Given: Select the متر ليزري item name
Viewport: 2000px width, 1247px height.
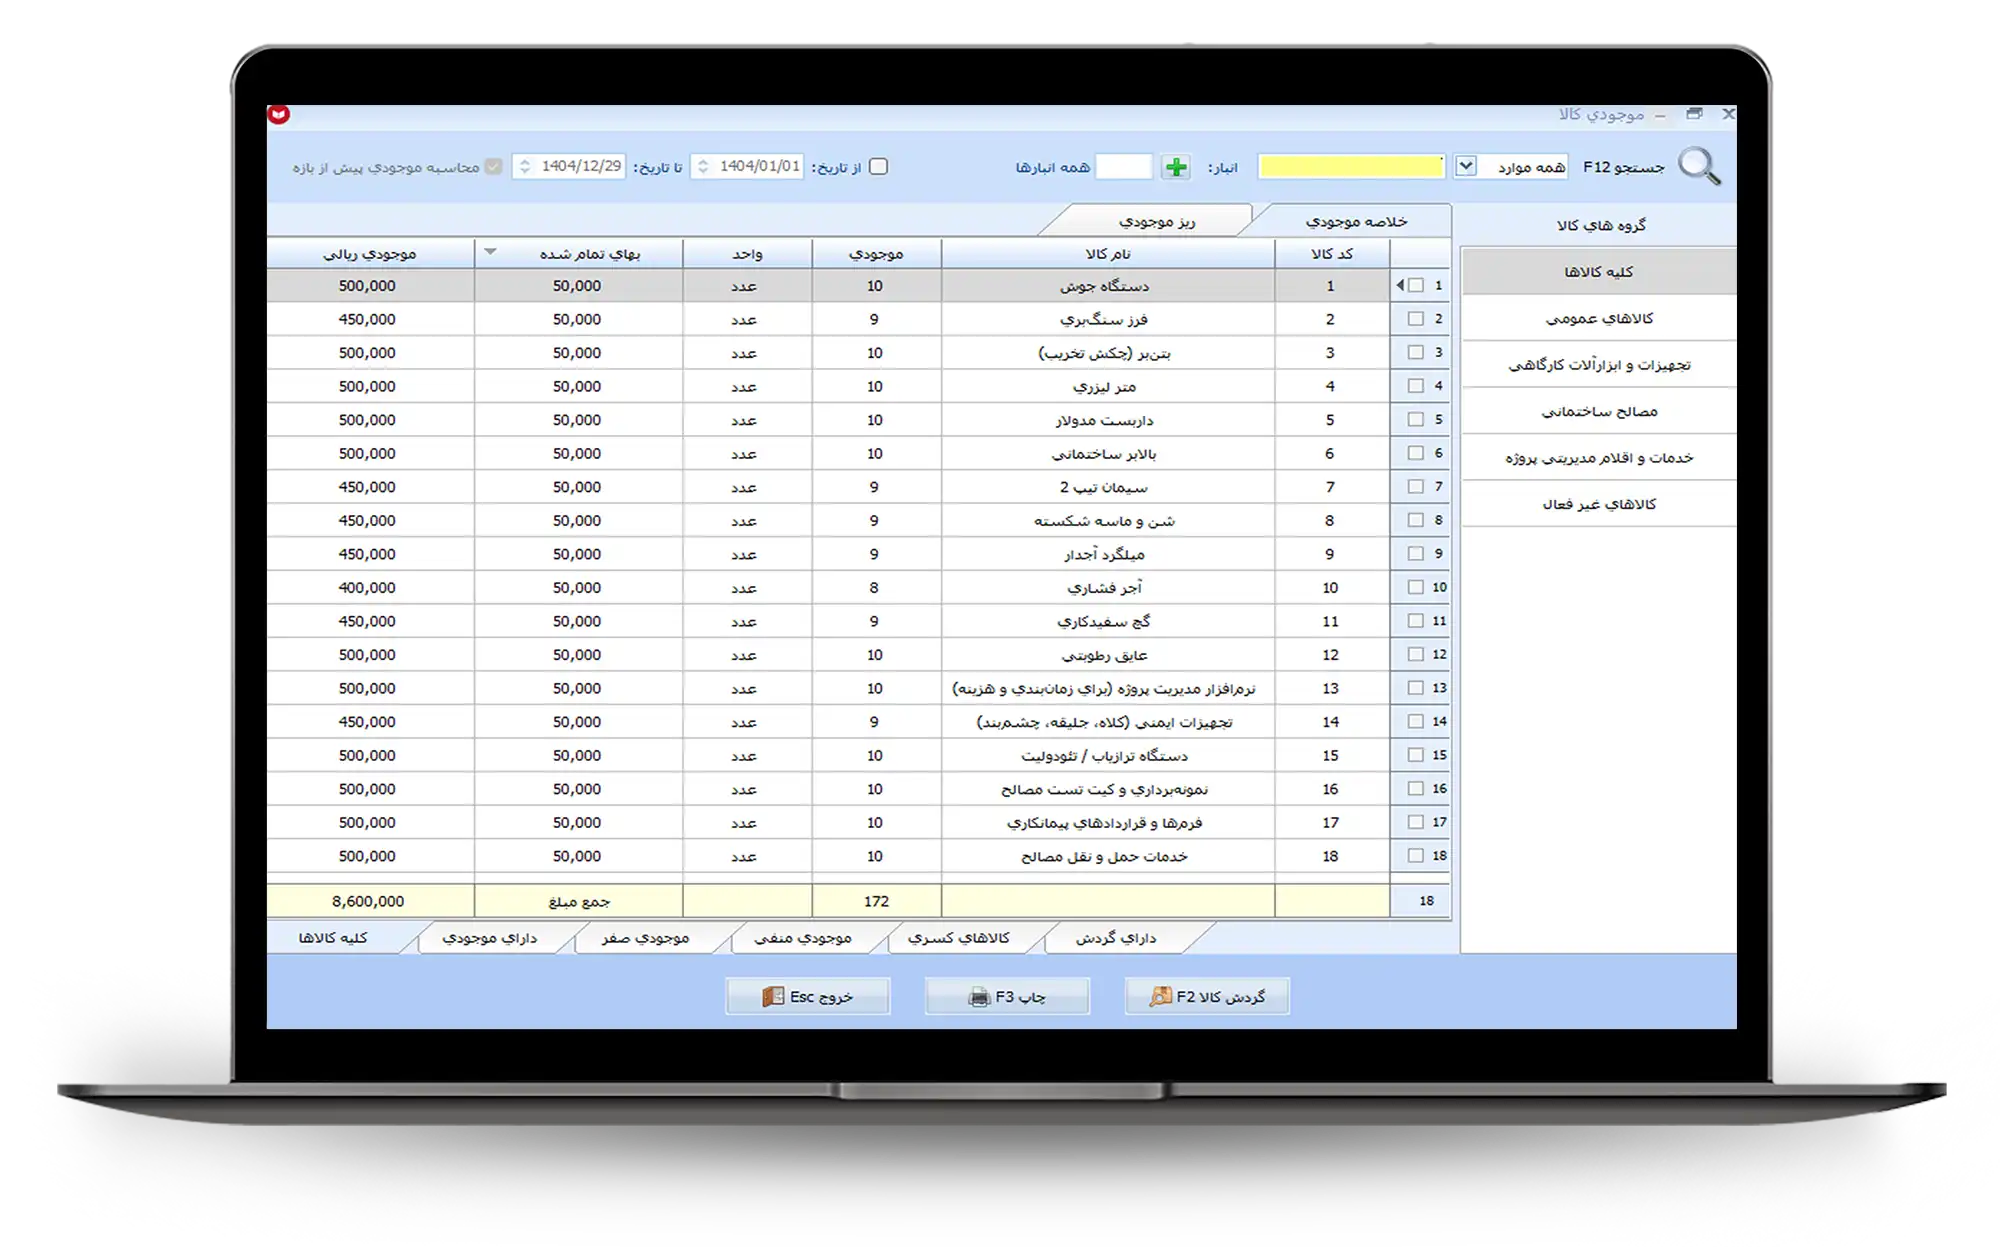Looking at the screenshot, I should click(x=1104, y=386).
